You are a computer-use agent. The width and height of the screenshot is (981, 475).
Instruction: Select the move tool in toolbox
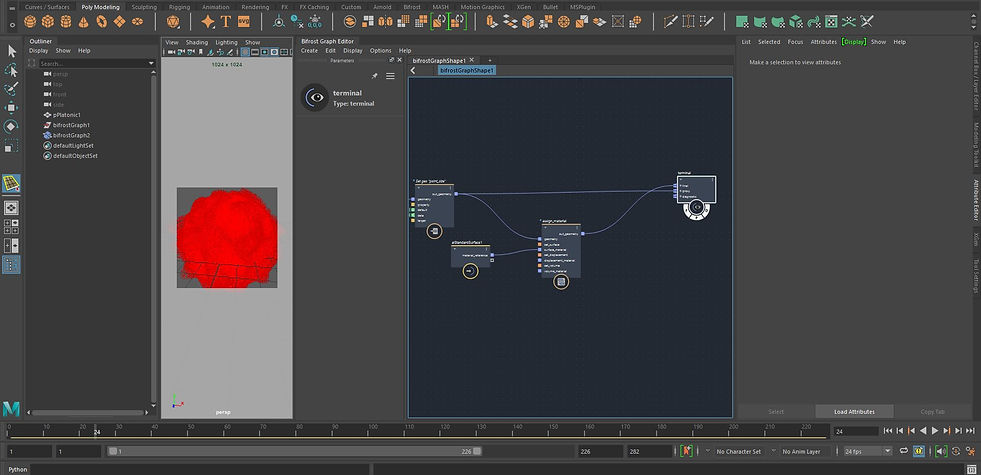tap(12, 108)
